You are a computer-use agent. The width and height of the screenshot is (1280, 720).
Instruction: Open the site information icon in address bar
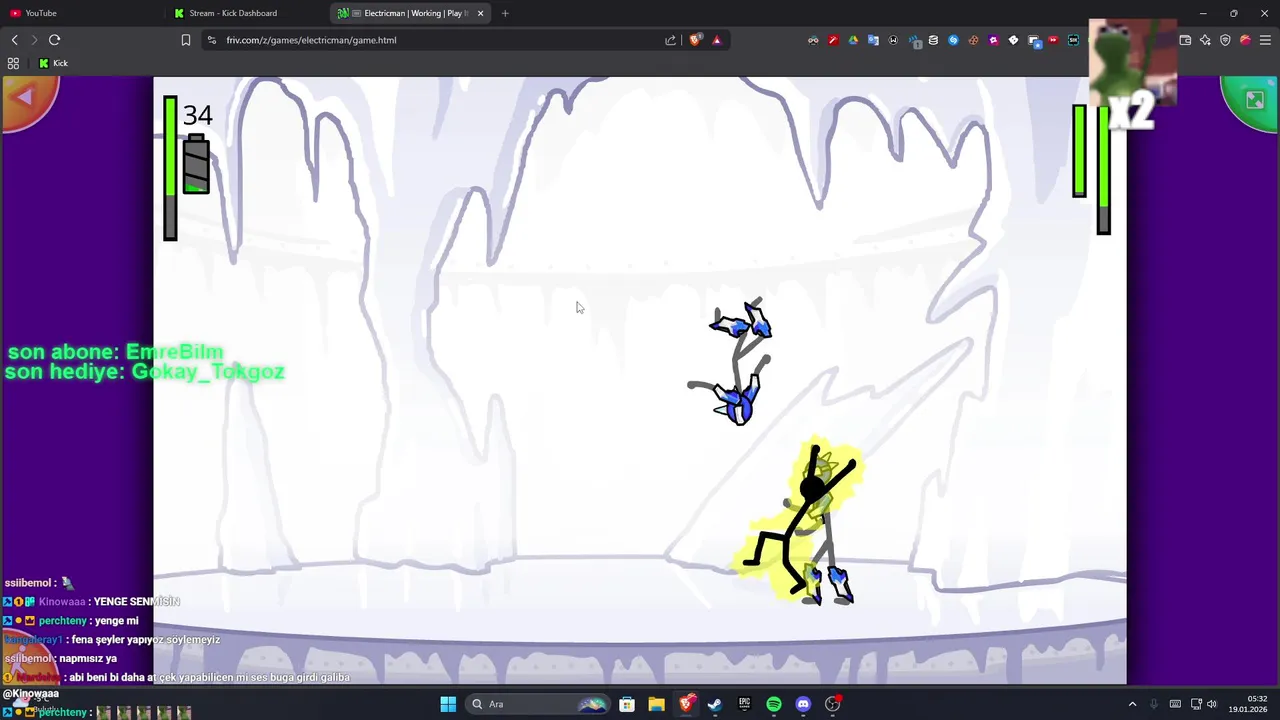click(210, 40)
